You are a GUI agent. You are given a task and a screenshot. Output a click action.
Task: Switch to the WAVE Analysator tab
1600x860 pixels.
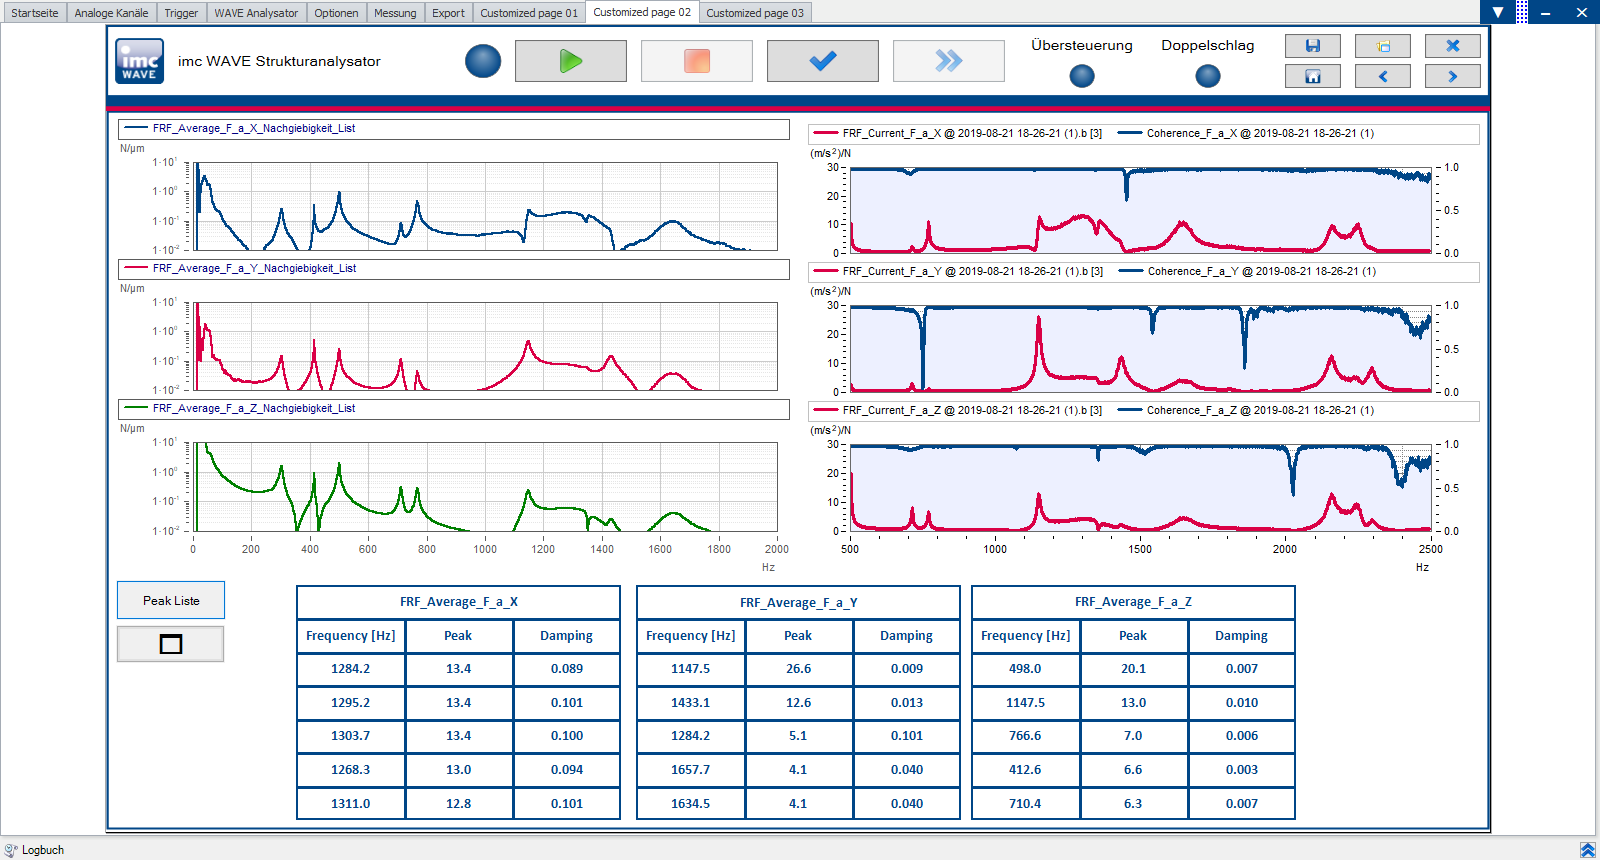tap(256, 13)
